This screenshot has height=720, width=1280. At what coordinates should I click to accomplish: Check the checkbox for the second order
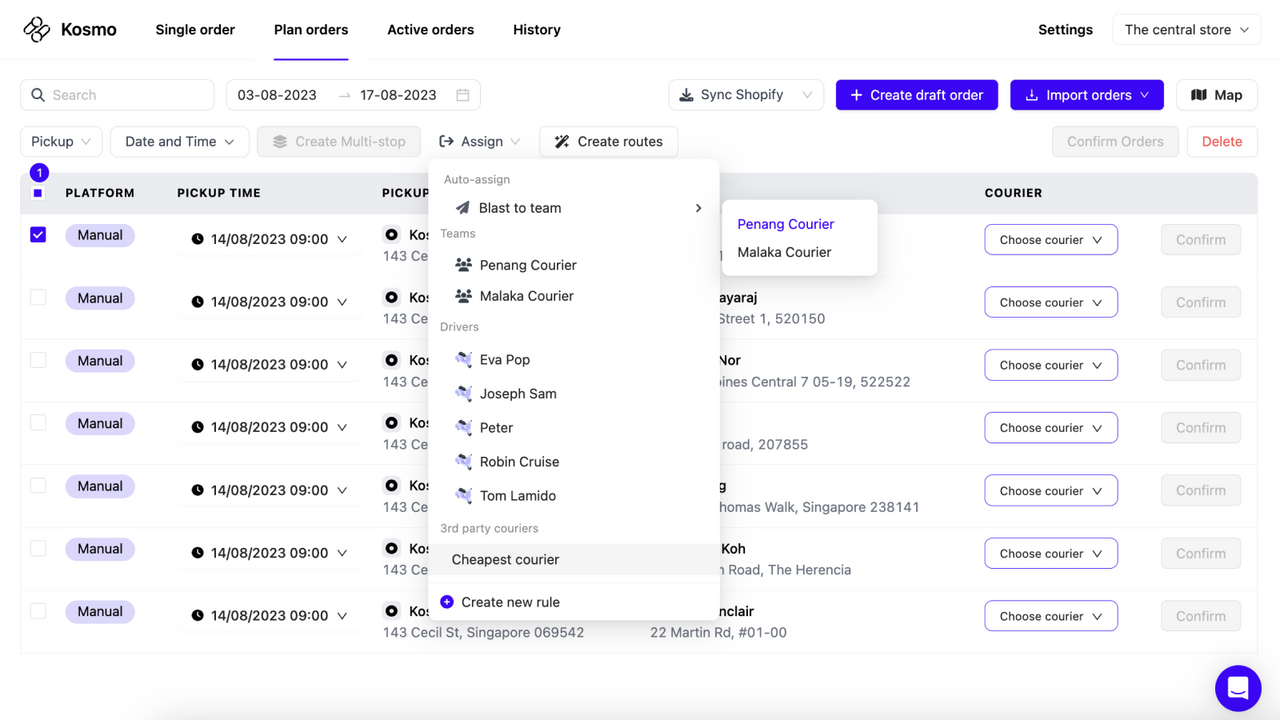(38, 297)
